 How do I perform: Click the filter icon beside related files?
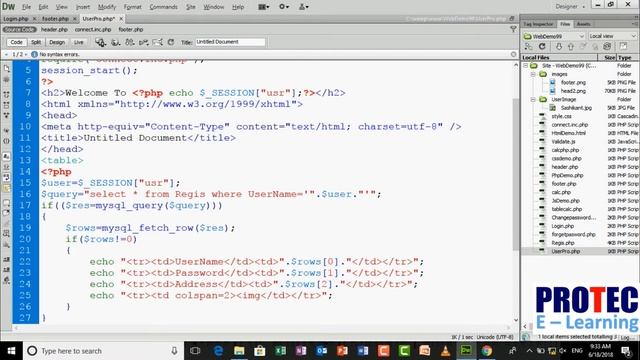(513, 29)
